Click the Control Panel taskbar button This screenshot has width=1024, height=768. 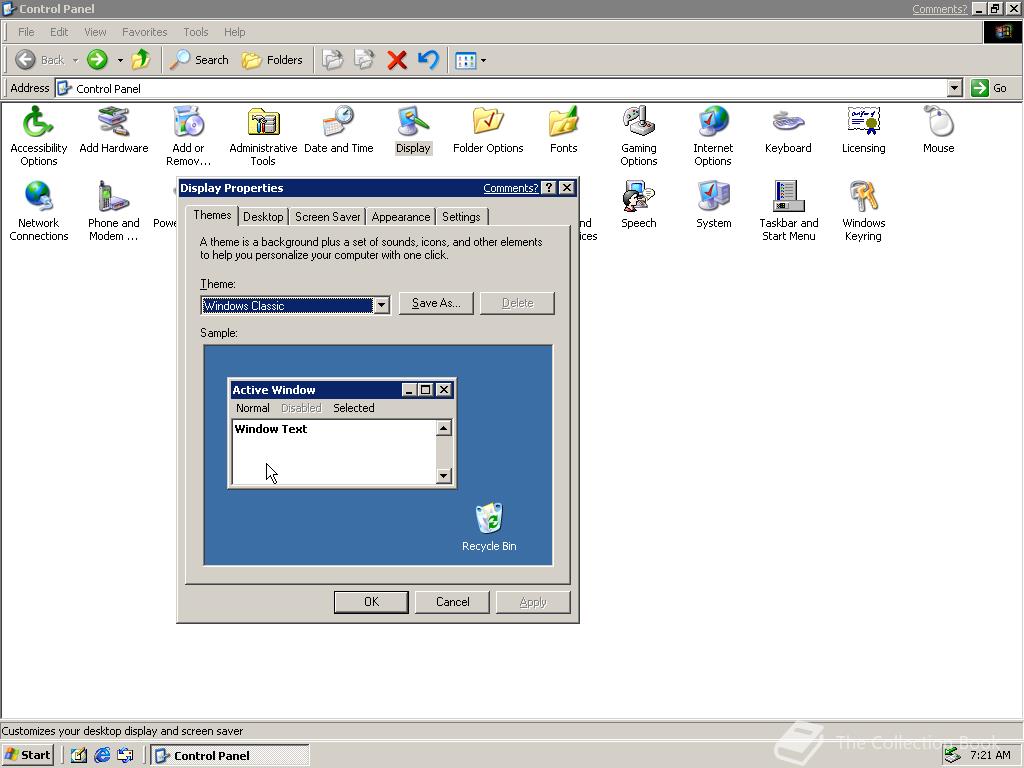(x=229, y=756)
